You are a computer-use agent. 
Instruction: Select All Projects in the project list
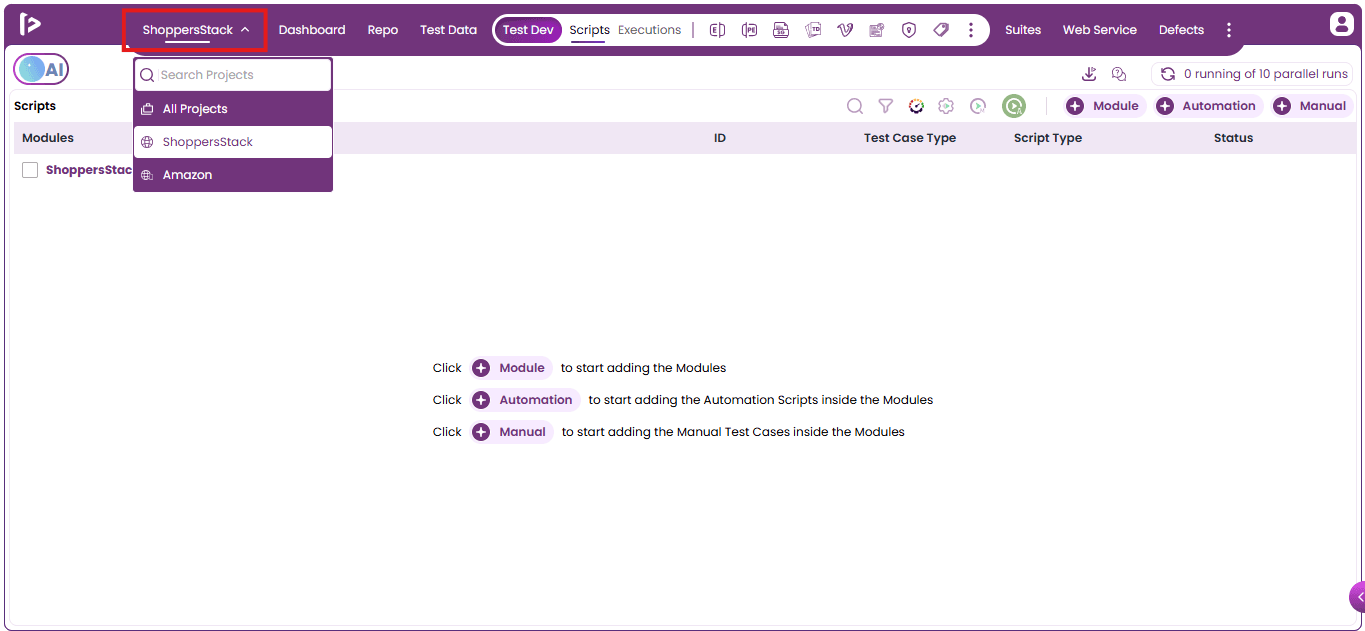click(x=233, y=109)
